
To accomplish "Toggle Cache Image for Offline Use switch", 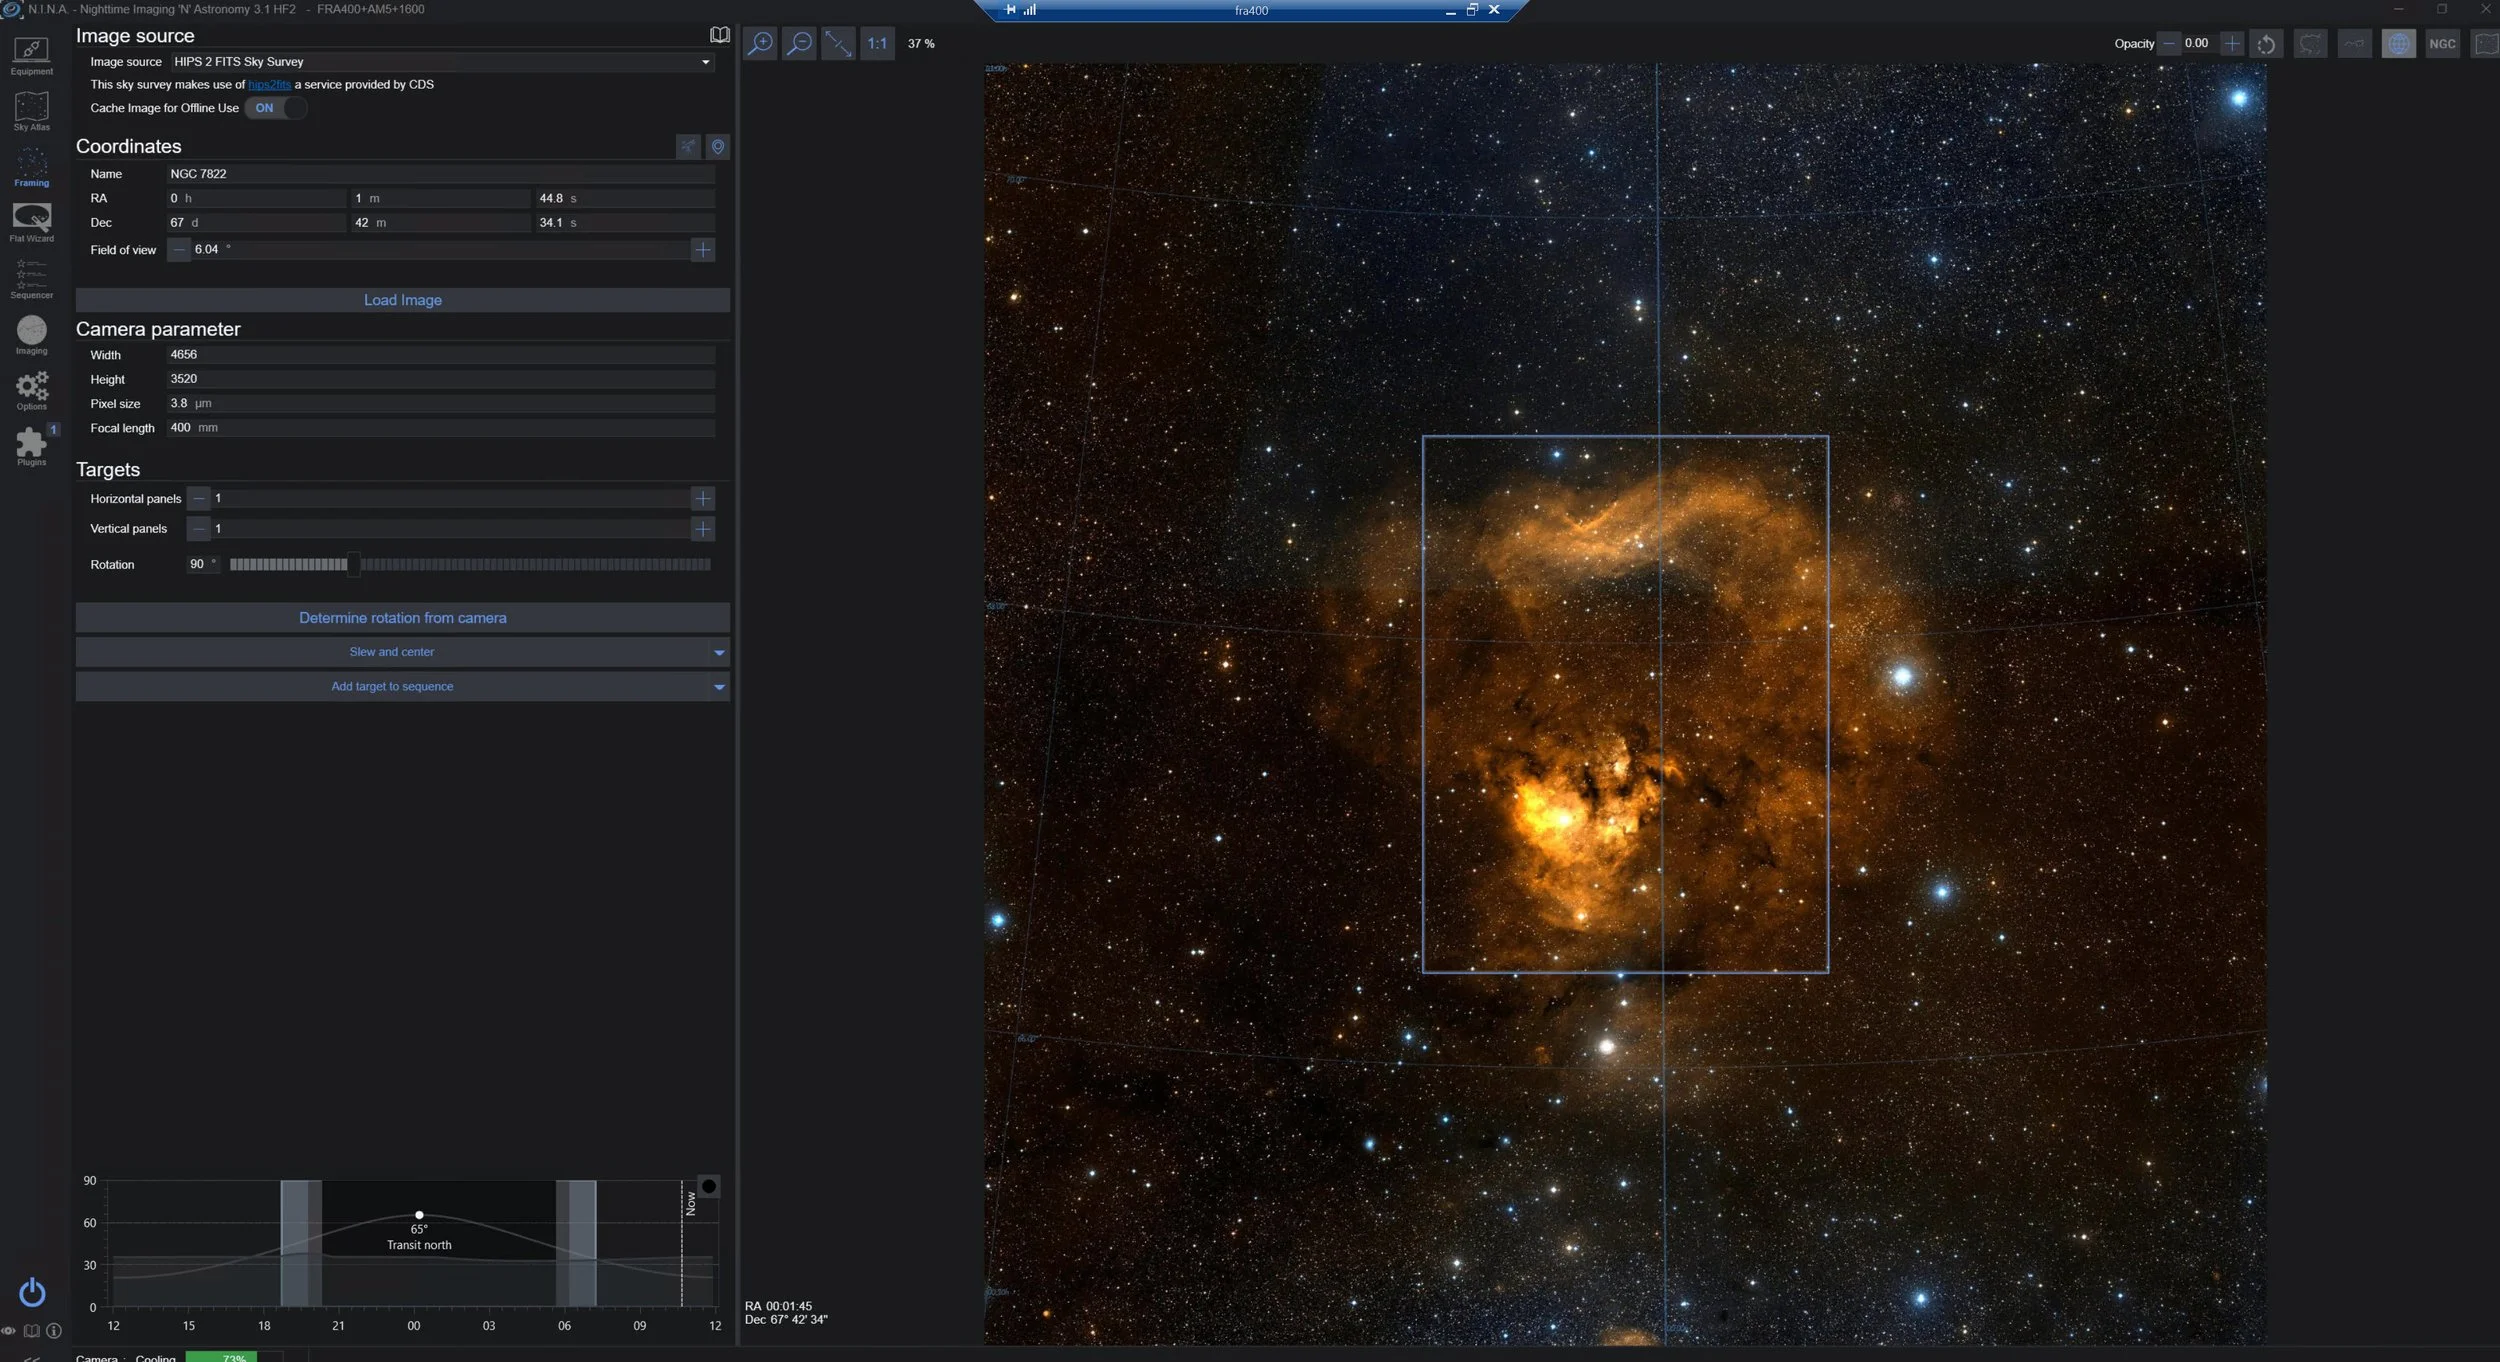I will [275, 108].
